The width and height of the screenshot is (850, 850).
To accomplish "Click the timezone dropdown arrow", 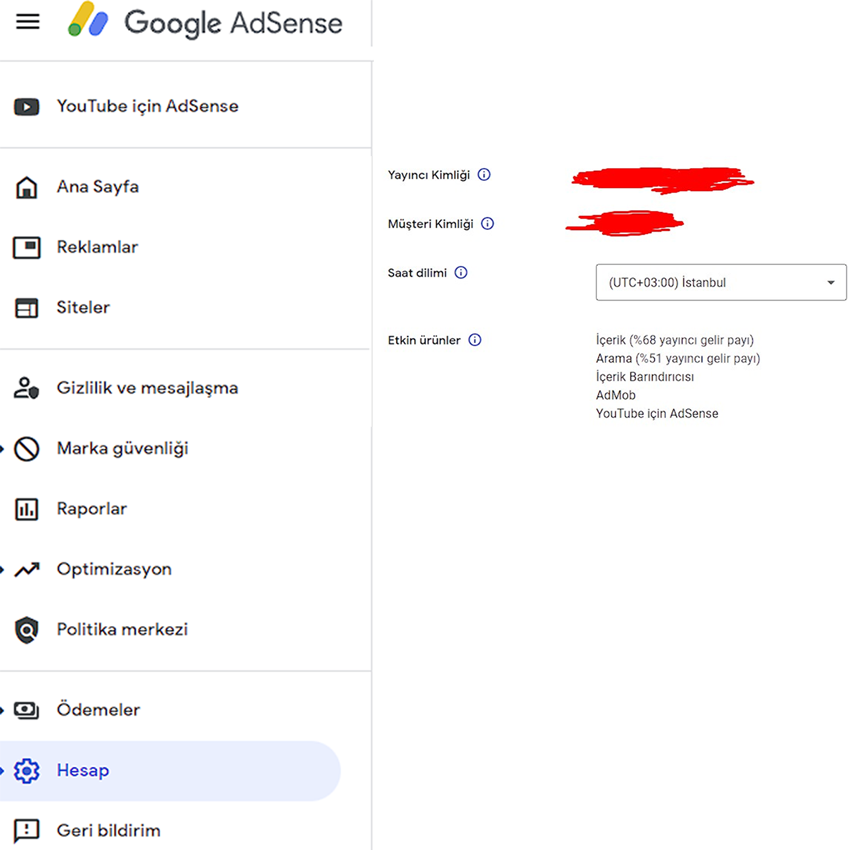I will [830, 282].
